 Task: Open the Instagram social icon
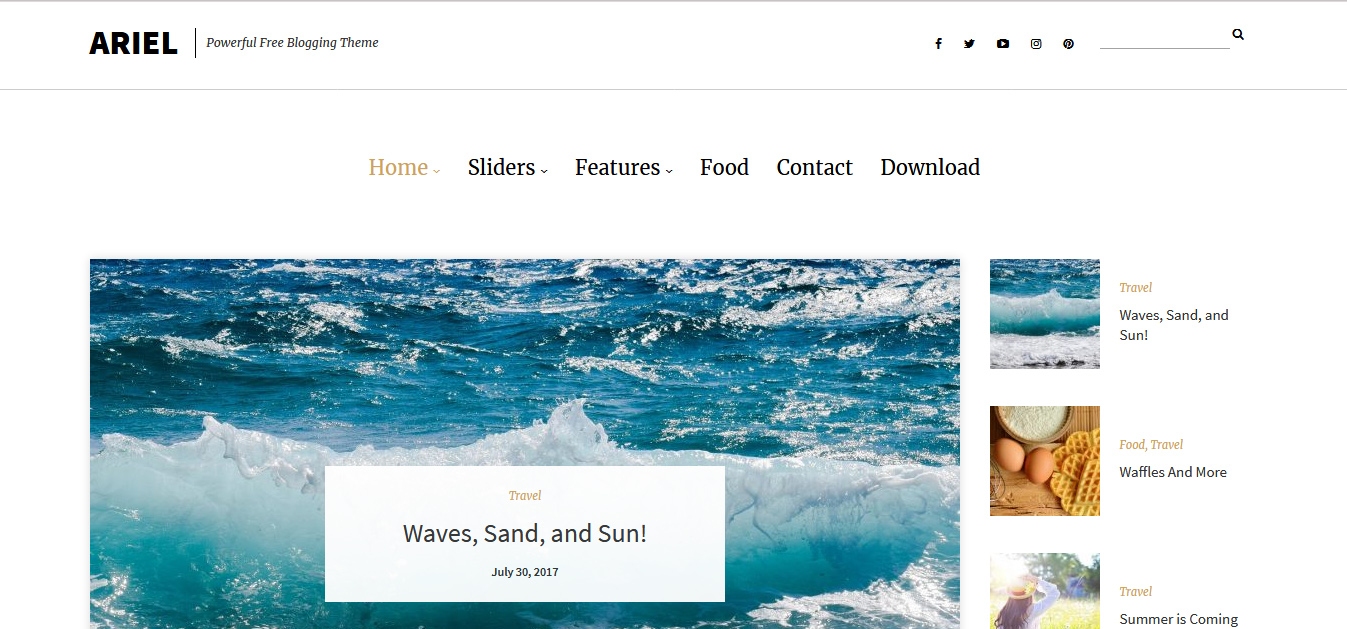(x=1036, y=44)
